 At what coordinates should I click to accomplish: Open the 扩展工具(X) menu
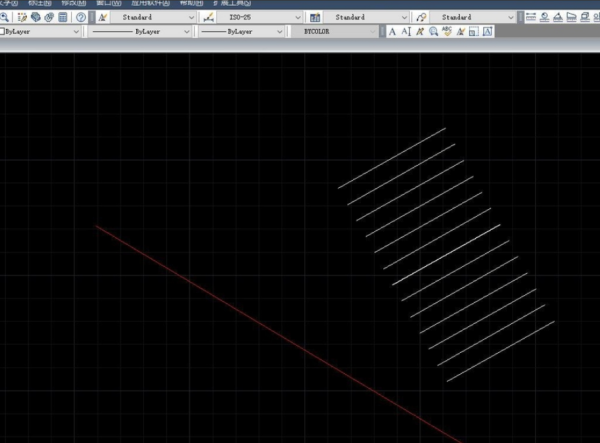(x=232, y=3)
